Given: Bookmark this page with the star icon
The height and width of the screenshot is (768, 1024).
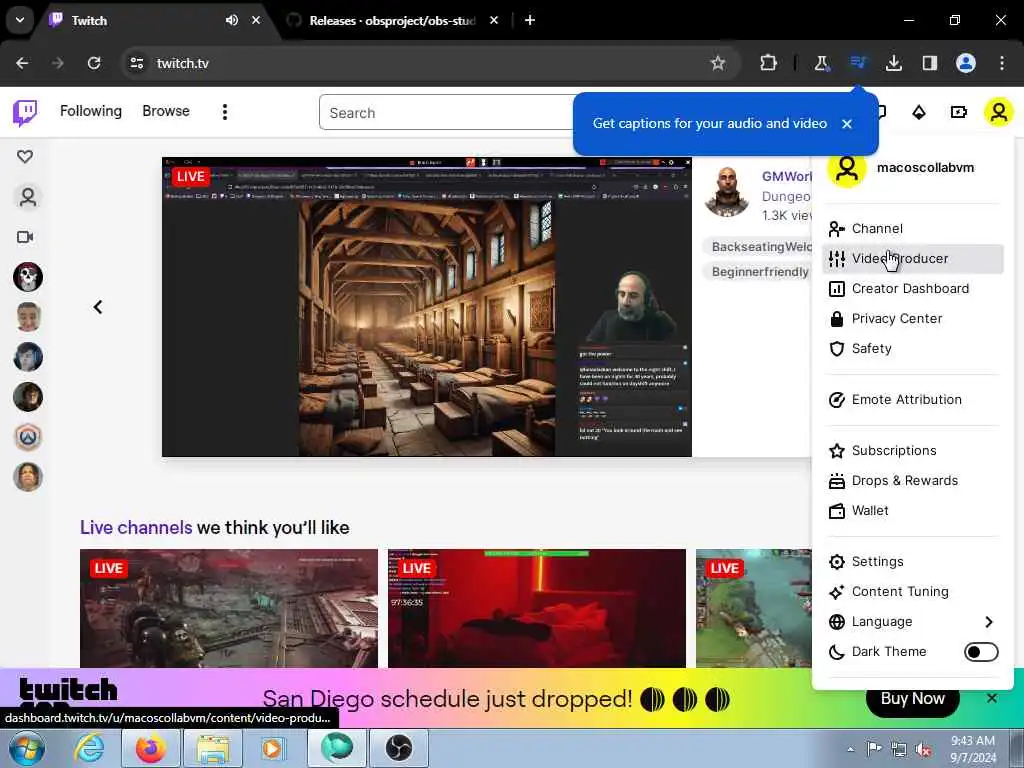Looking at the screenshot, I should point(718,63).
